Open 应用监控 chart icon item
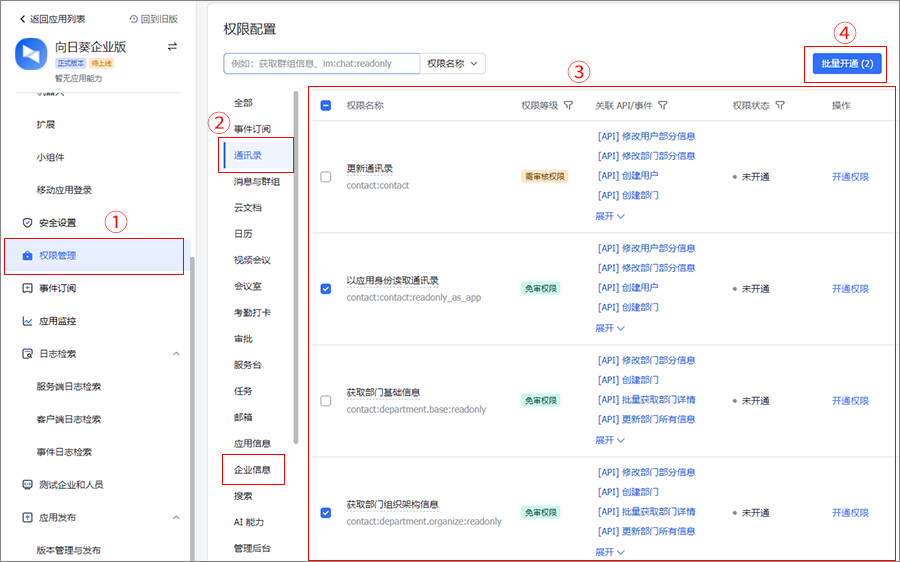Viewport: 900px width, 562px height. 57,322
